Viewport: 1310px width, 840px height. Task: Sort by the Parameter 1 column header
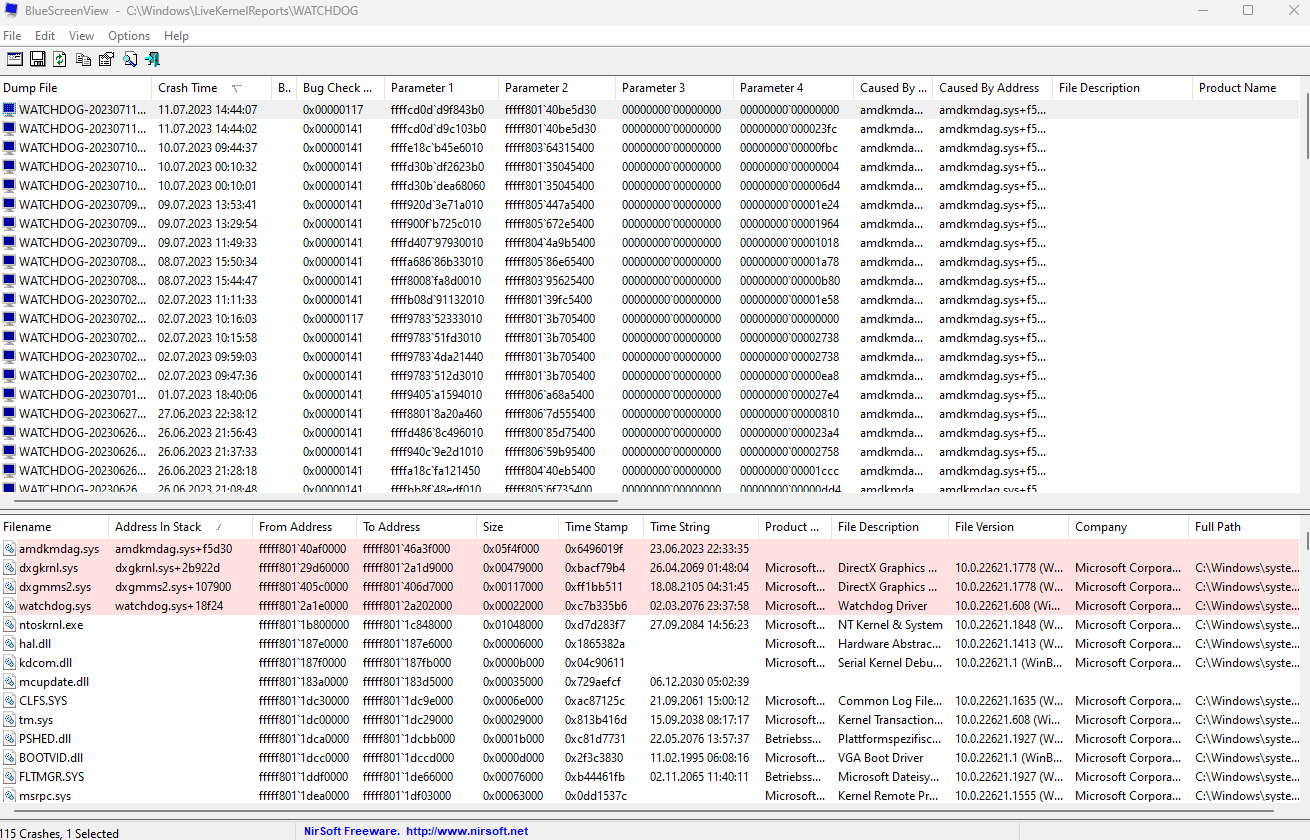(441, 88)
